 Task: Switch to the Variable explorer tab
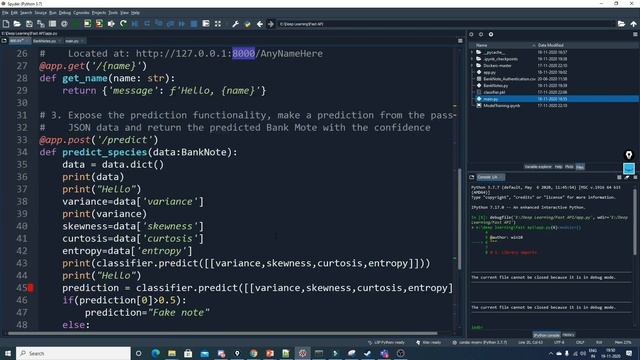pyautogui.click(x=538, y=167)
